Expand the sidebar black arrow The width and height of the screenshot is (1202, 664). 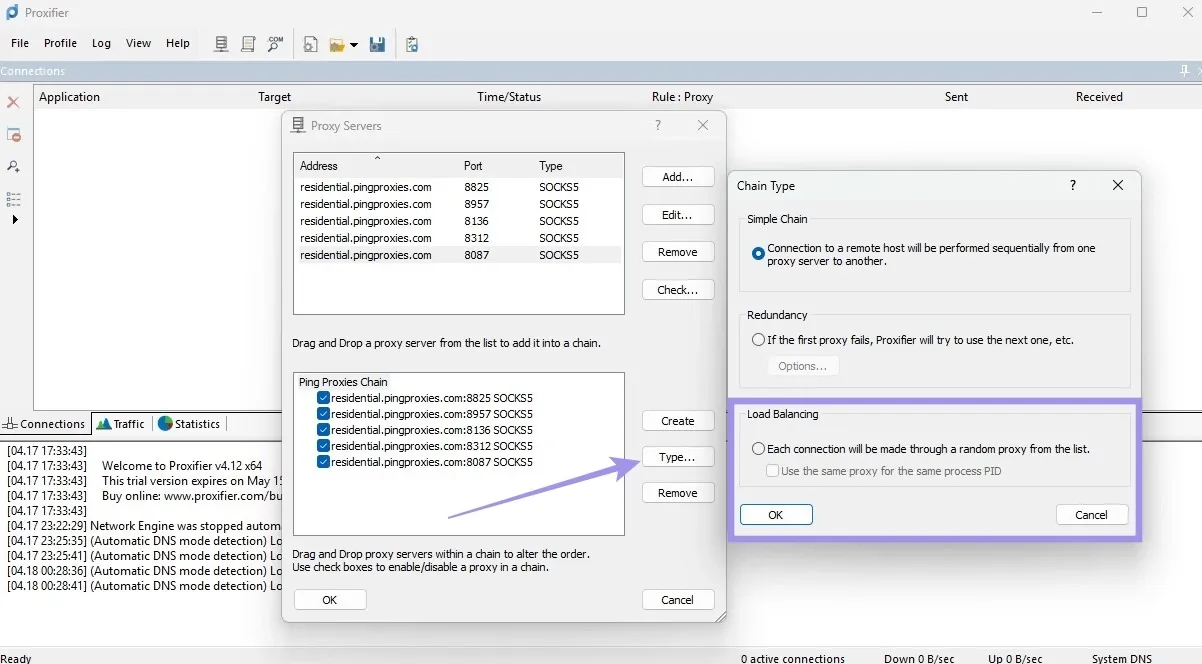pyautogui.click(x=14, y=219)
